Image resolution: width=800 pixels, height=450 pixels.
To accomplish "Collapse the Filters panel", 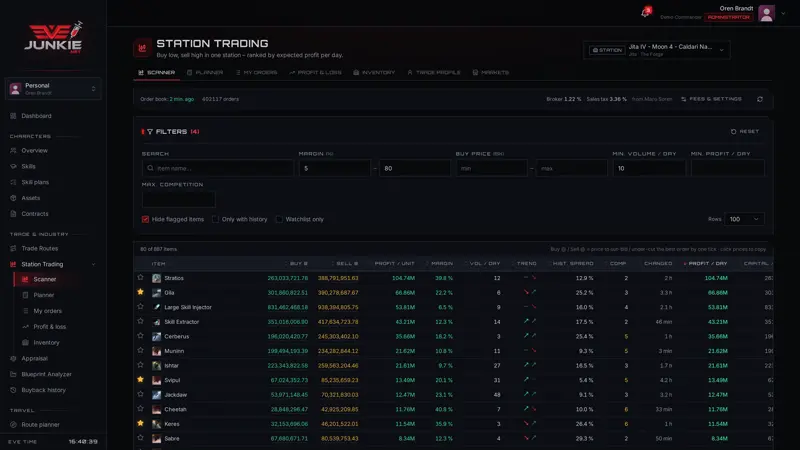I will (x=171, y=132).
